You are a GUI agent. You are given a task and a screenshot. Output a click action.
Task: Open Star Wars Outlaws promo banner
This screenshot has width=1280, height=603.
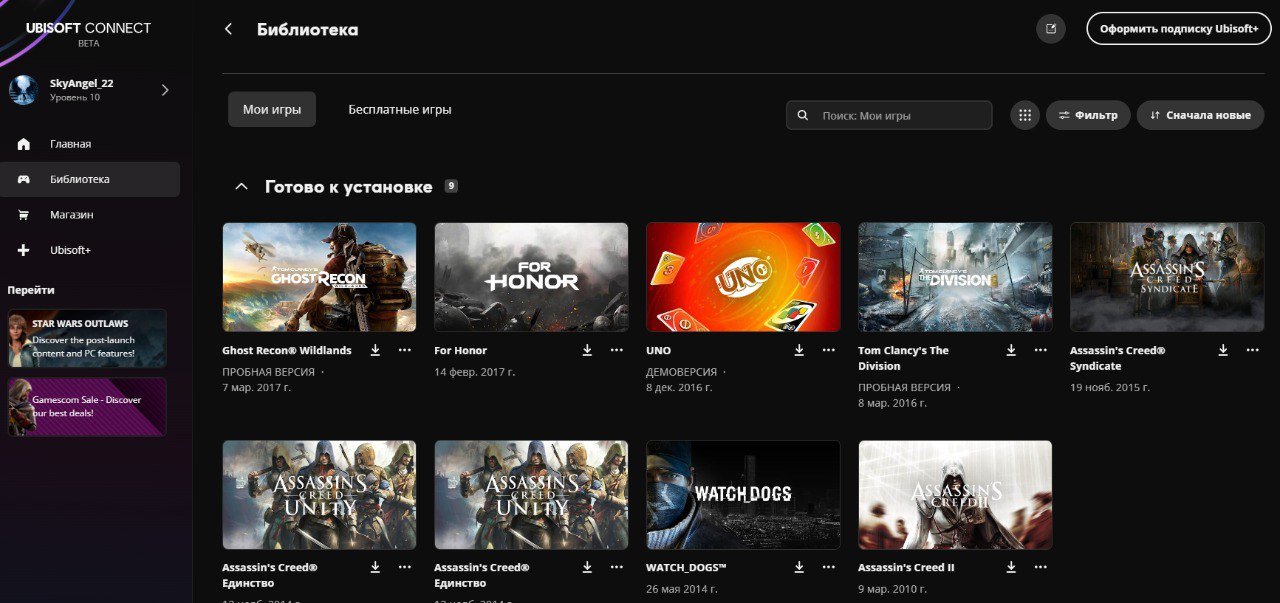point(88,339)
